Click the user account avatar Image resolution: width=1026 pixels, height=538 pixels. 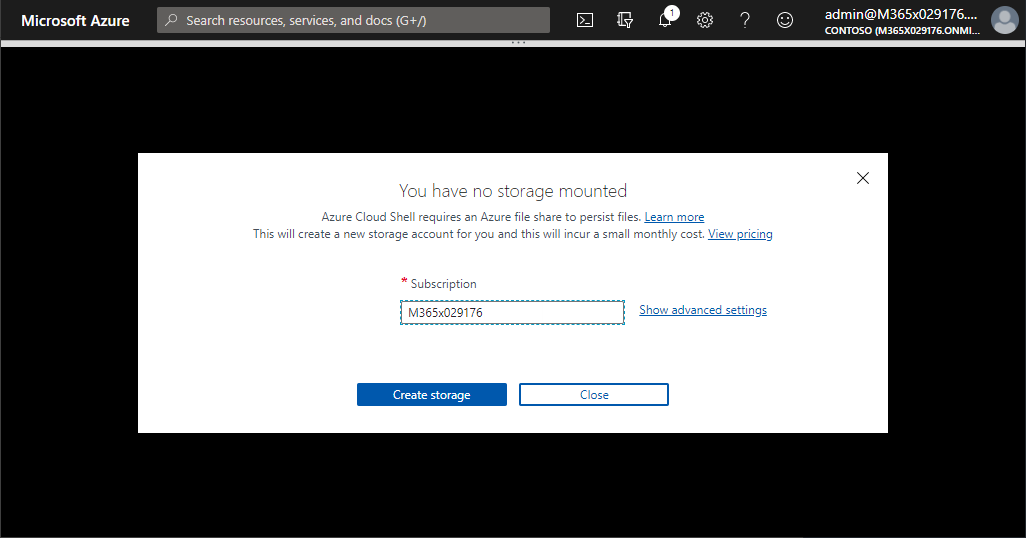1004,20
